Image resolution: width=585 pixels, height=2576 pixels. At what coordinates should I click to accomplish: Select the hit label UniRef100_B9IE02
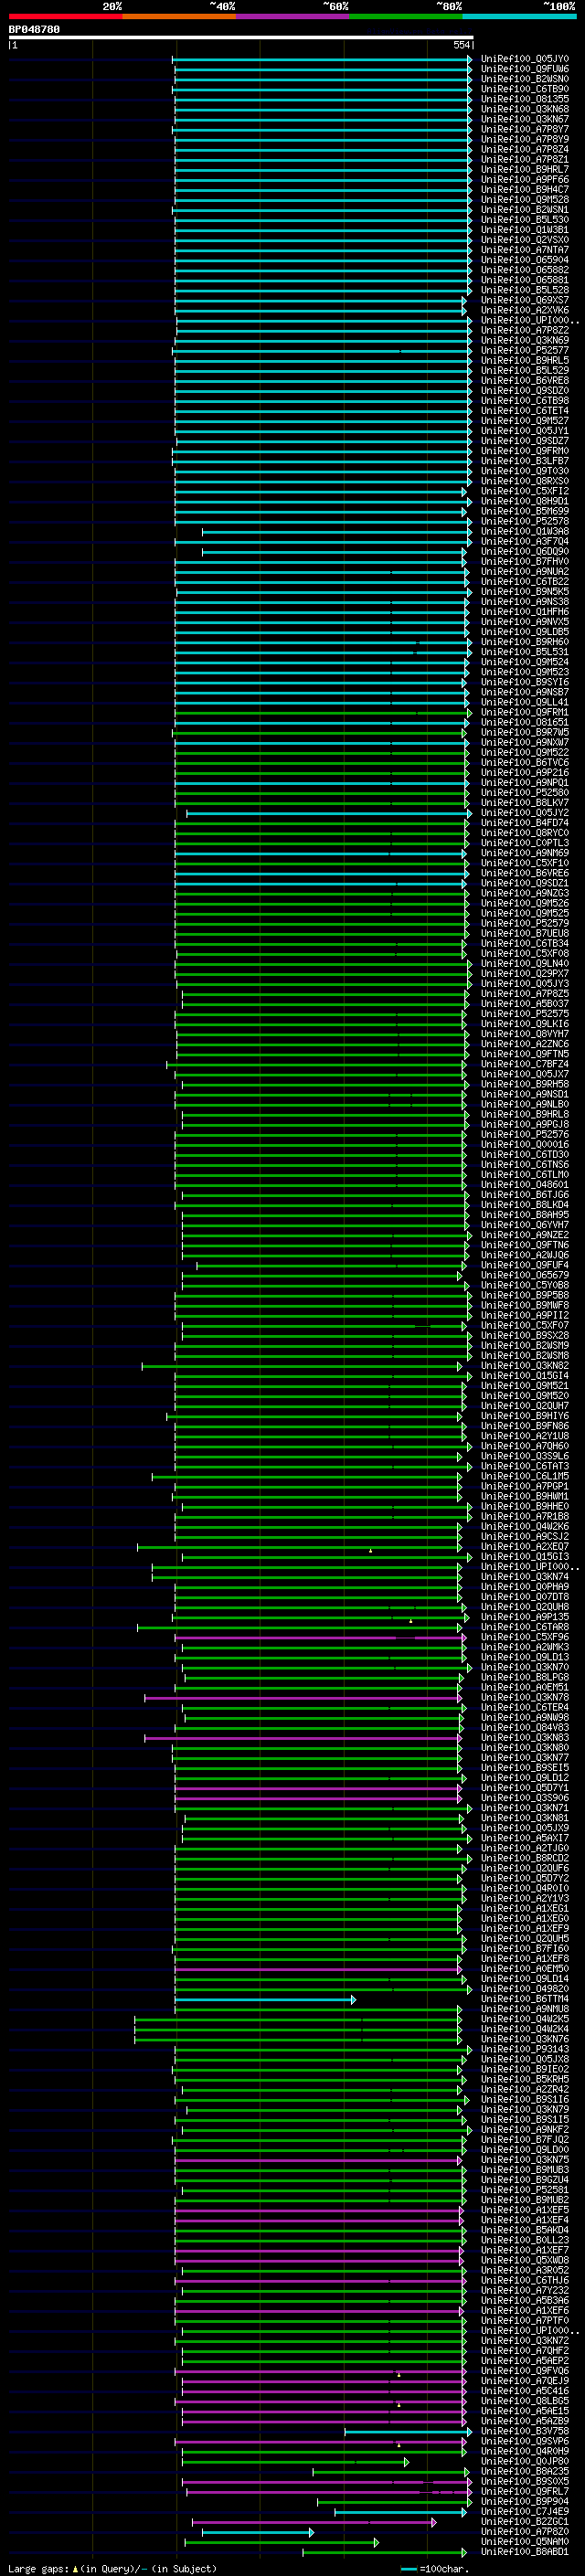click(525, 2070)
